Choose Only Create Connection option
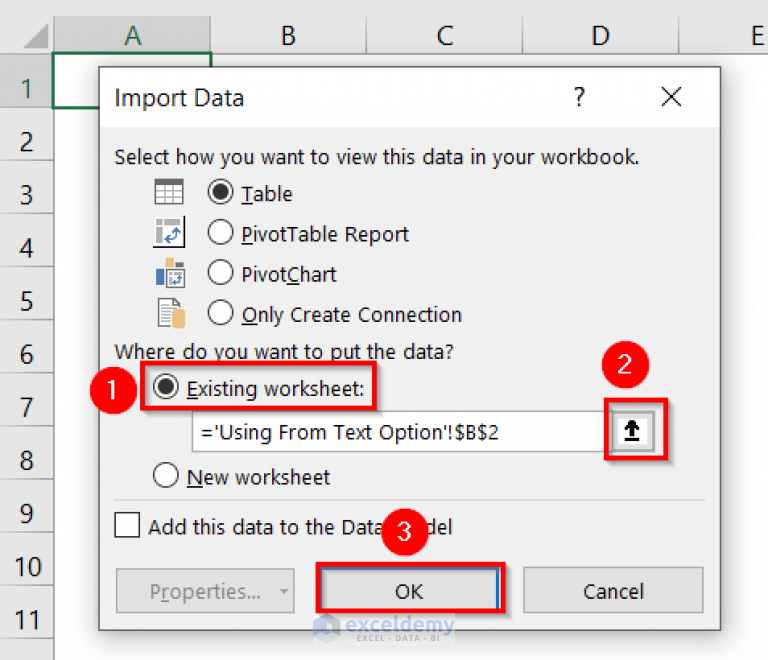768x660 pixels. pos(221,313)
